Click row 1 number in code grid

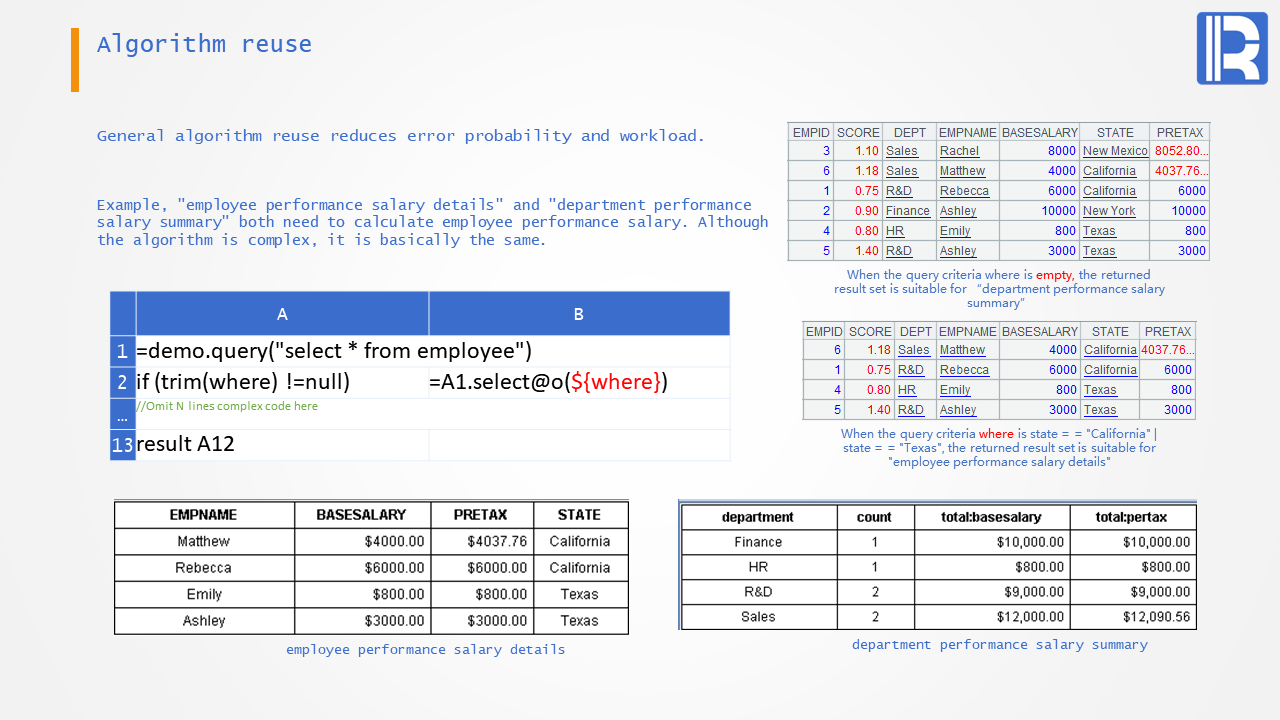(x=122, y=351)
